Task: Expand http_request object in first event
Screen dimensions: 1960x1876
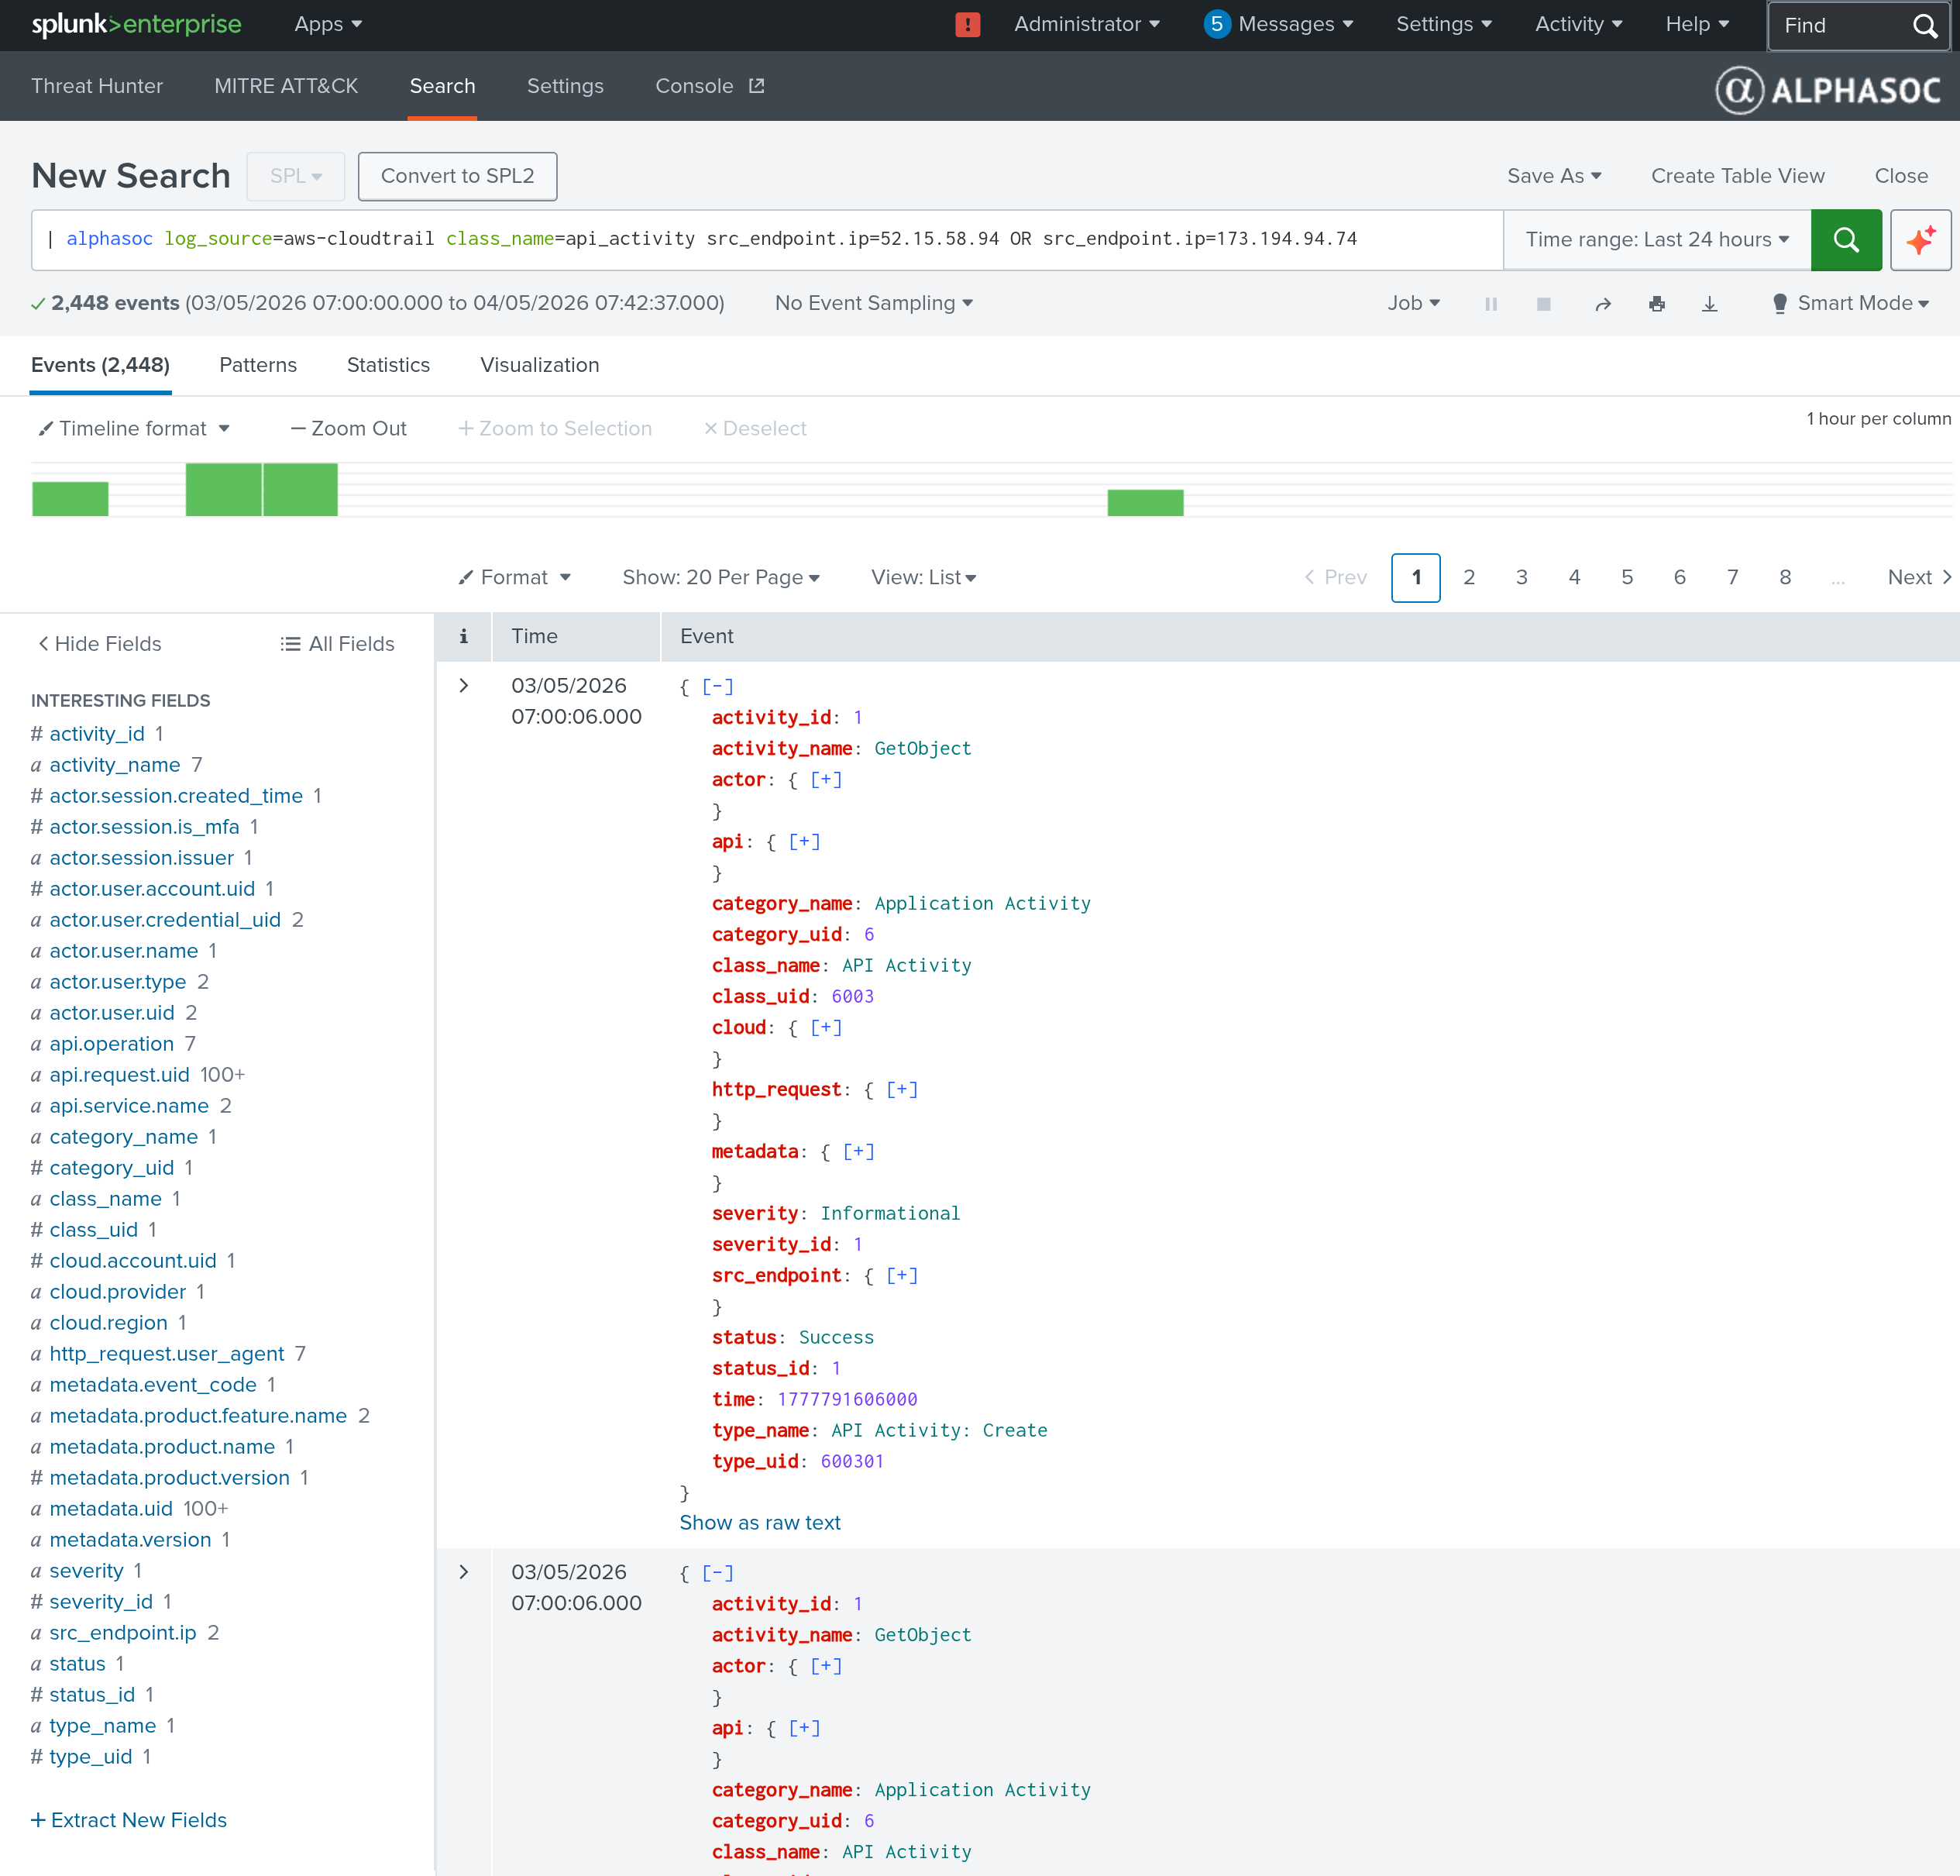Action: [902, 1090]
